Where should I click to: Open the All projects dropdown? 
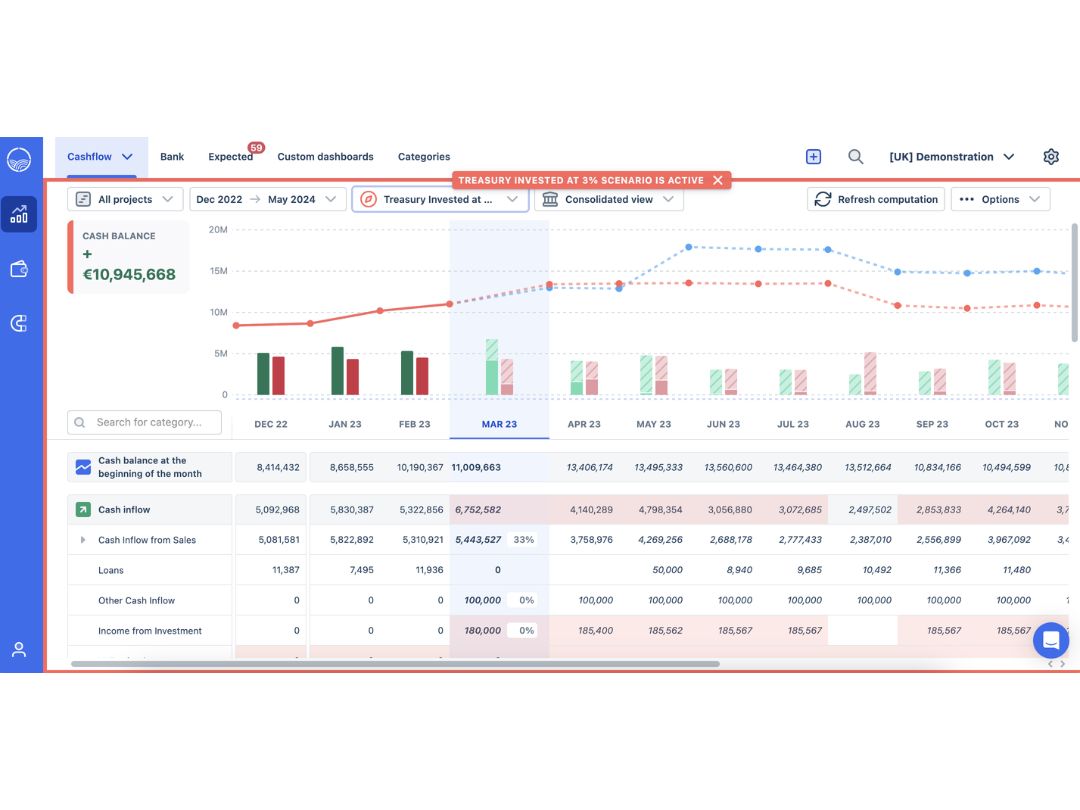pos(125,199)
